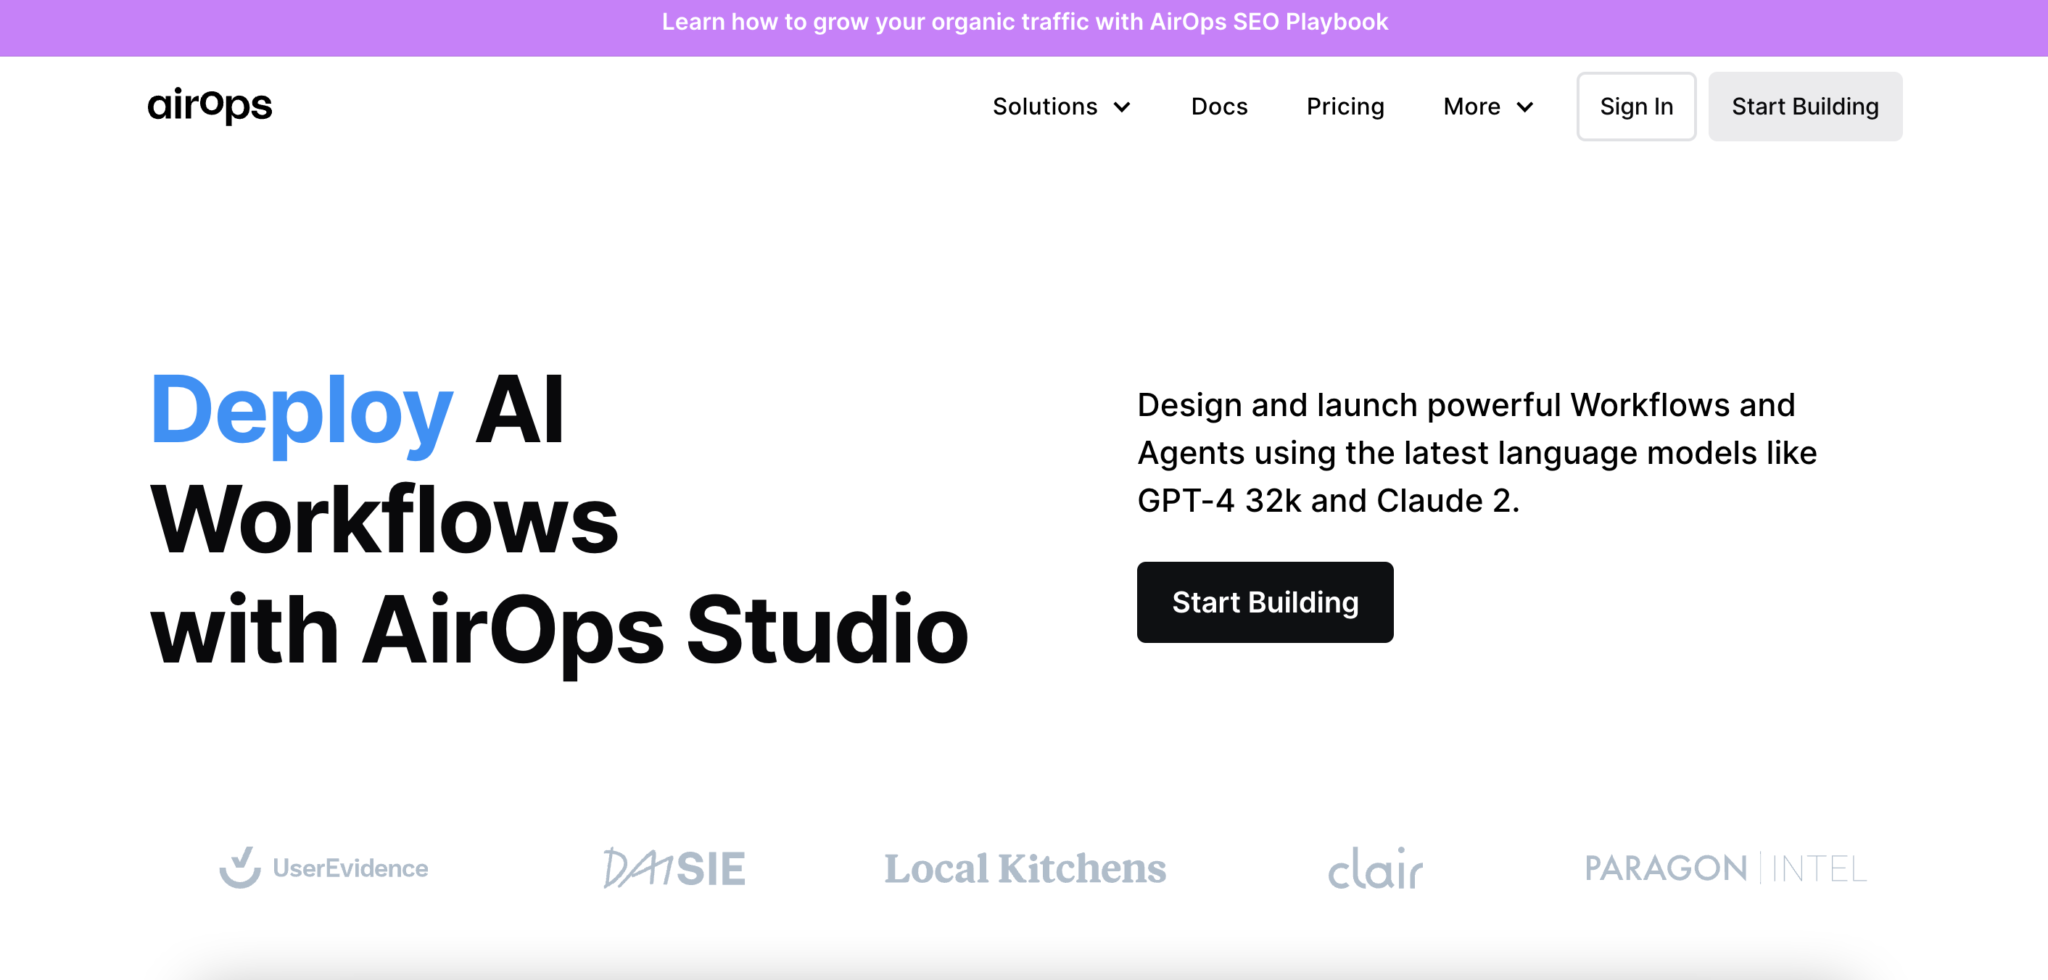Click the UserEvidence checkmark icon
The height and width of the screenshot is (980, 2048).
[240, 867]
